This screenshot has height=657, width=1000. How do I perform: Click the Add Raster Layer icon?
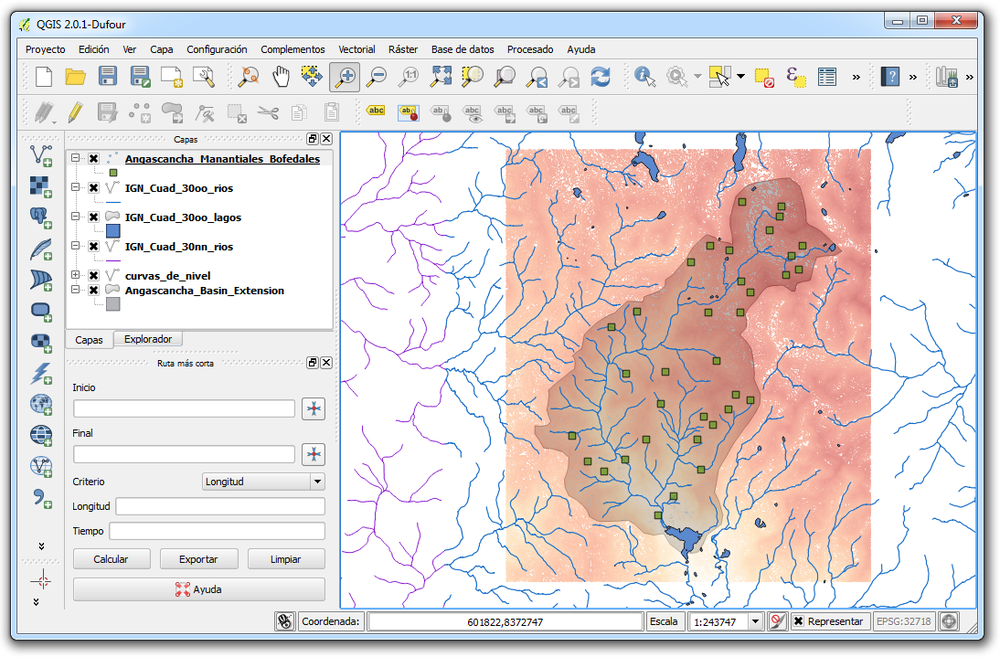[41, 186]
